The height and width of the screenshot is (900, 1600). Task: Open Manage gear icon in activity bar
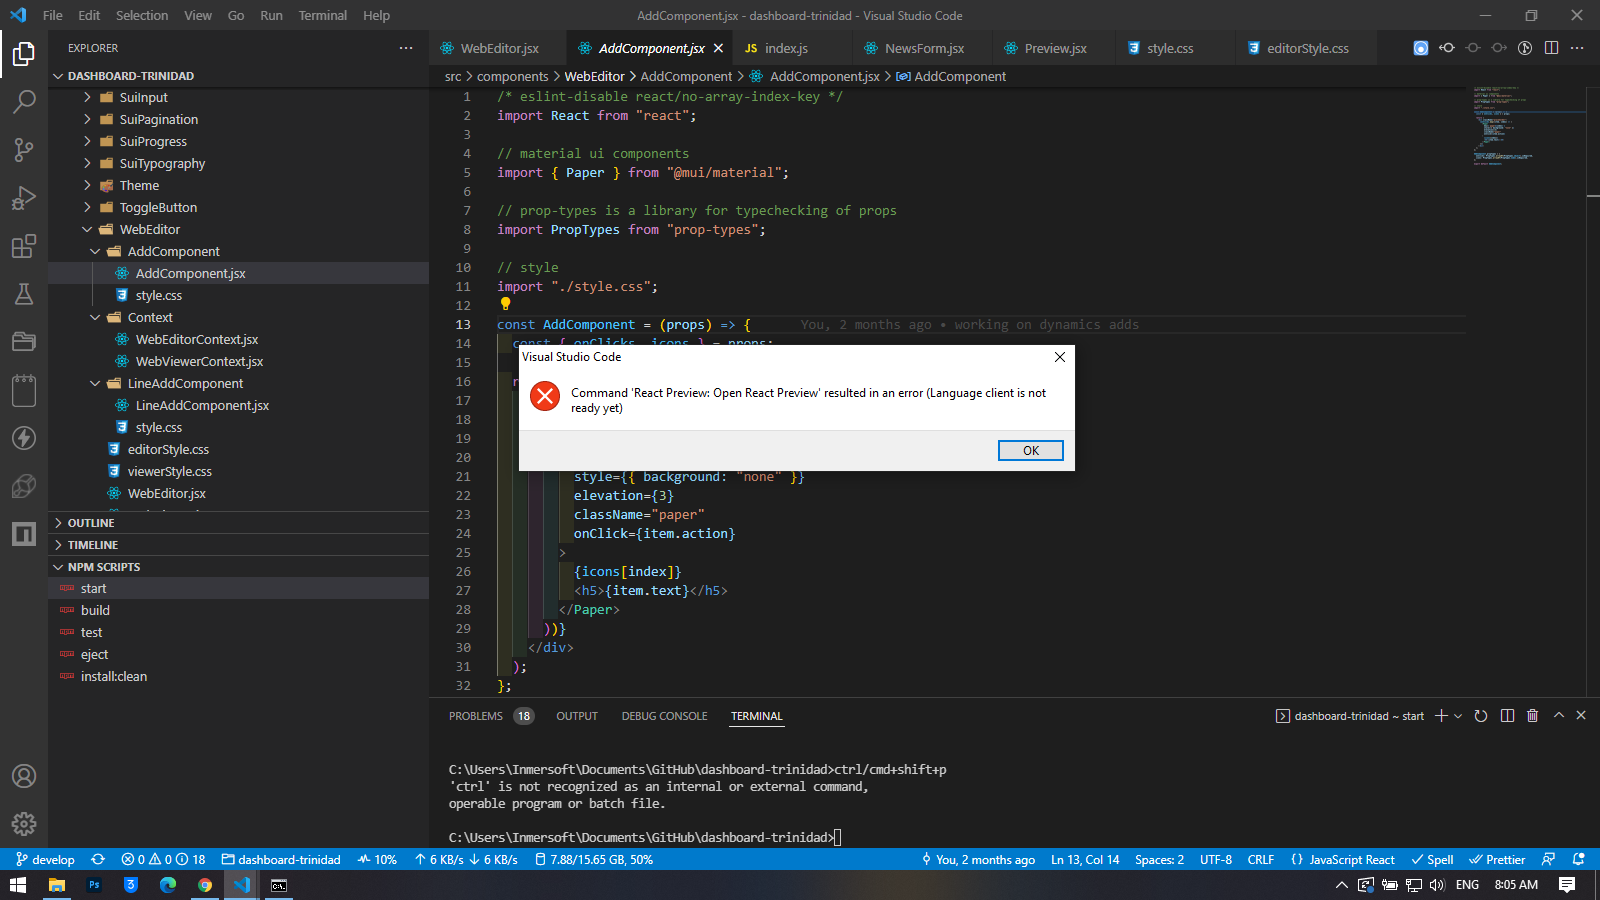pos(24,824)
